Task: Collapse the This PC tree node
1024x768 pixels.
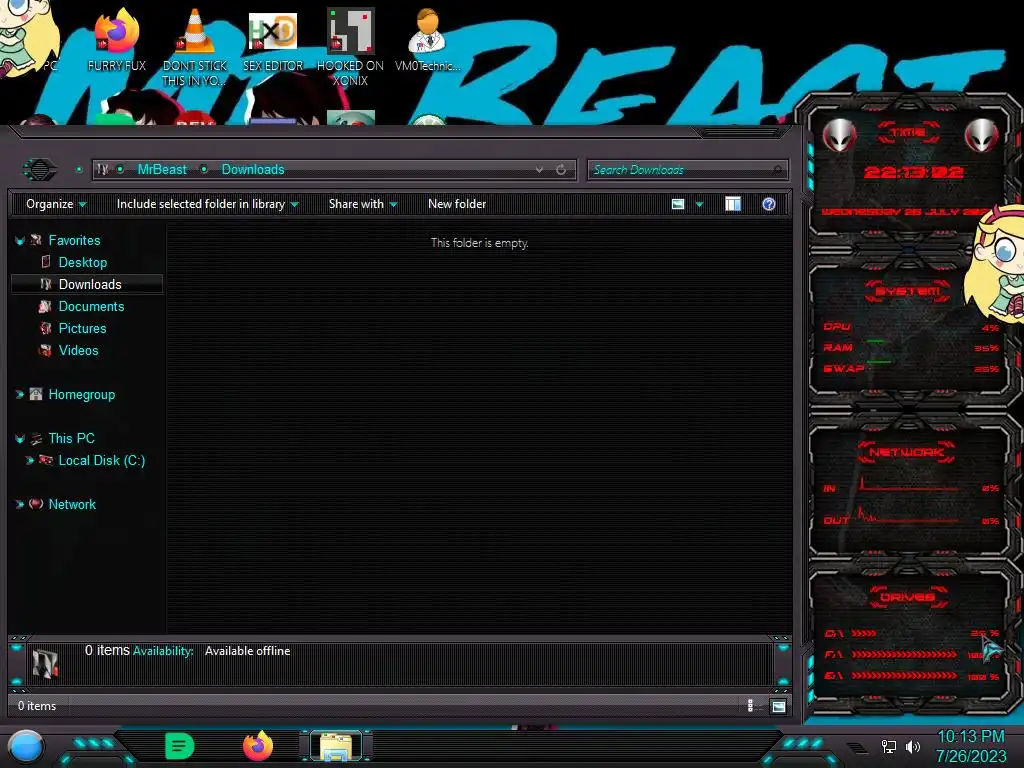Action: point(20,439)
